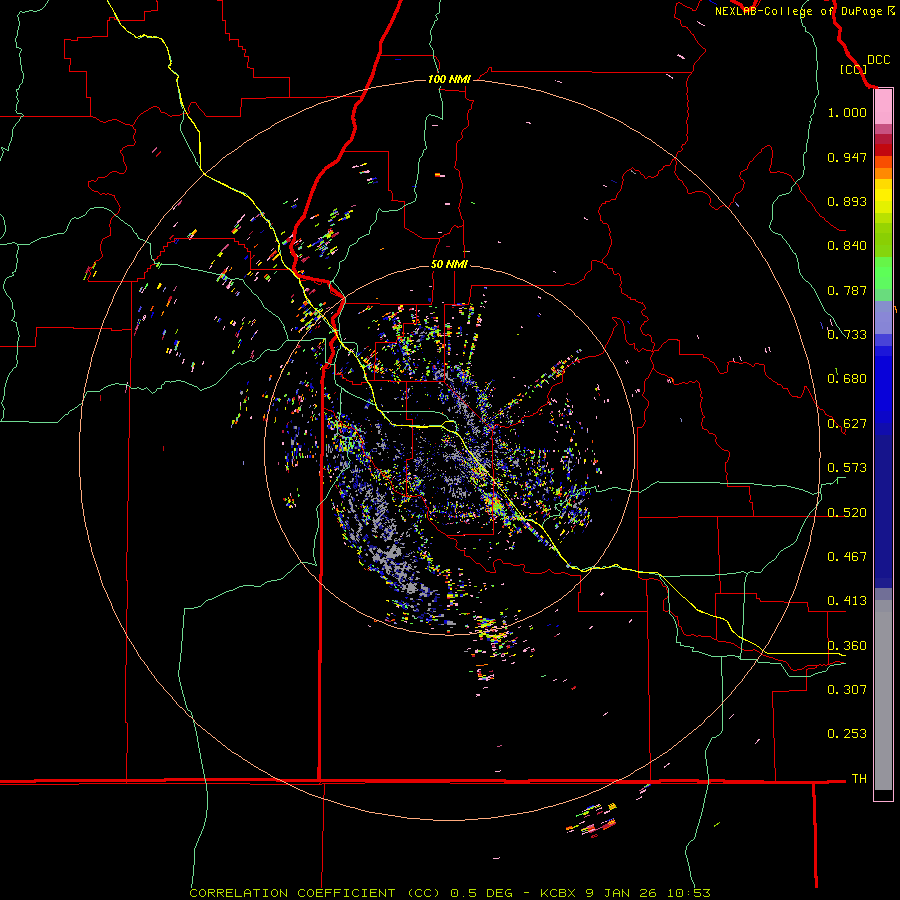900x900 pixels.
Task: Select the 0.413 scale value
Action: coord(847,601)
